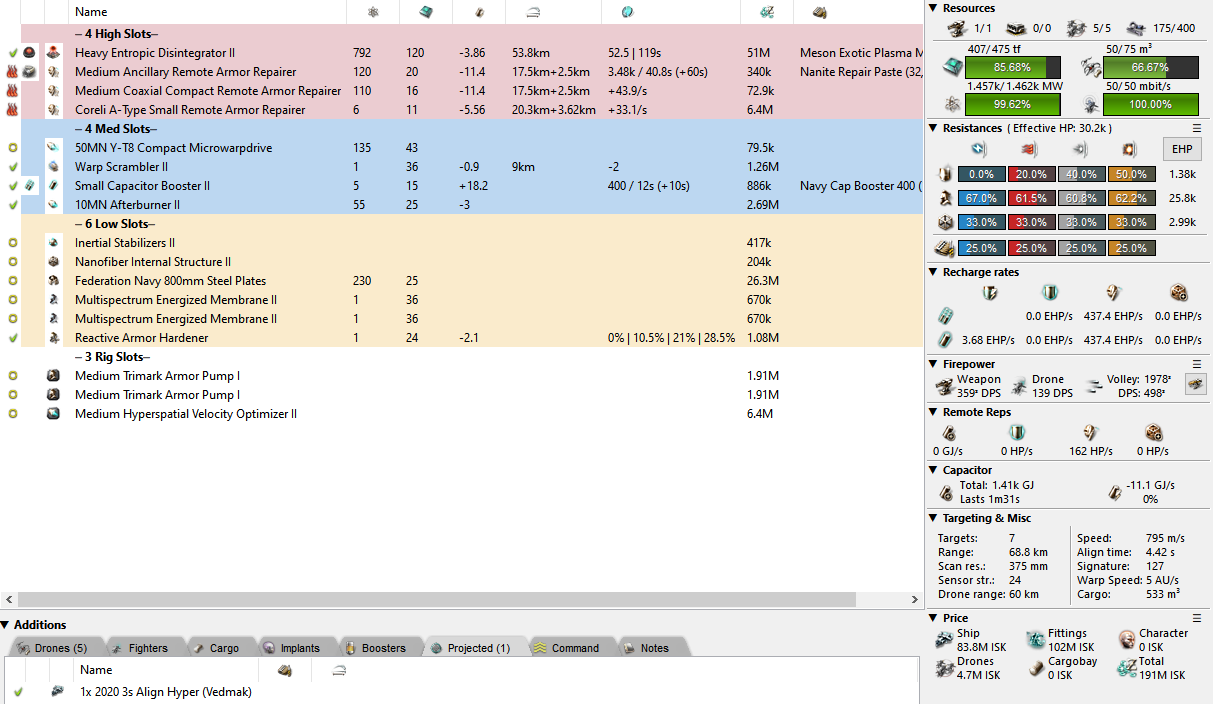1213x704 pixels.
Task: Click the Medium Hyperspatial Velocity Optimizer II icon
Action: tap(54, 414)
